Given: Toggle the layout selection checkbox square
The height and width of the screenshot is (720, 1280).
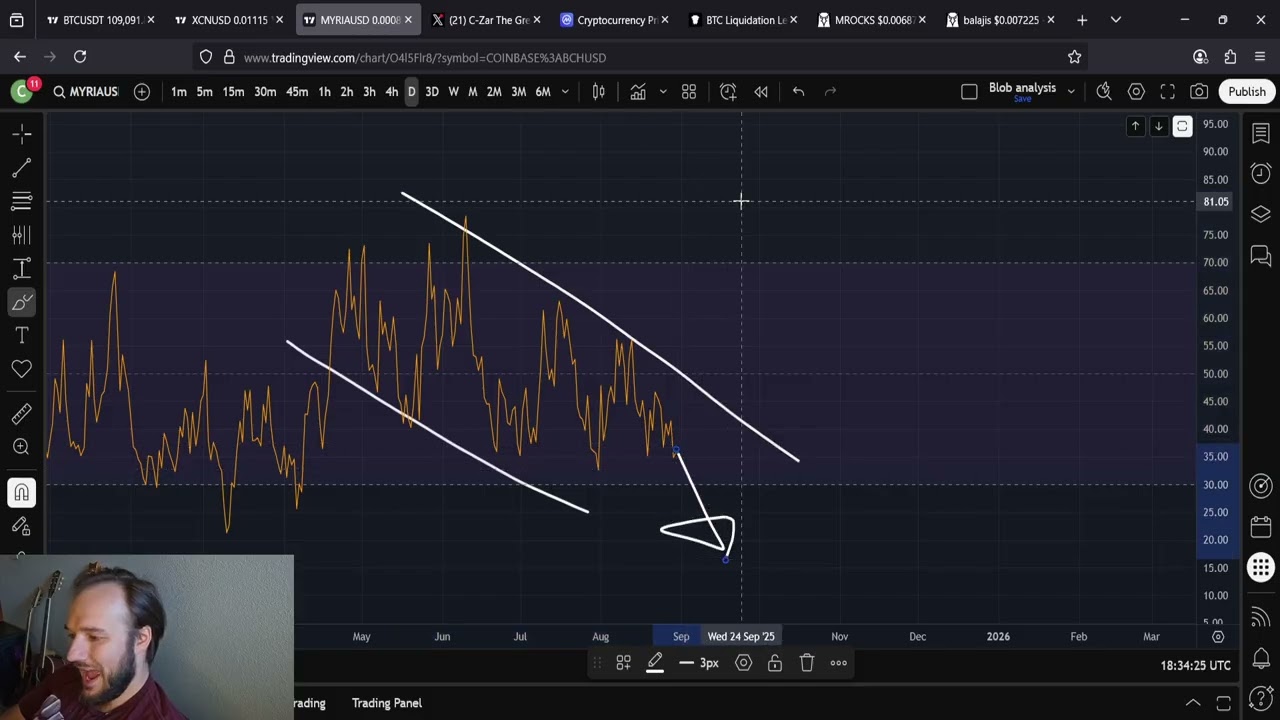Looking at the screenshot, I should click(x=969, y=91).
